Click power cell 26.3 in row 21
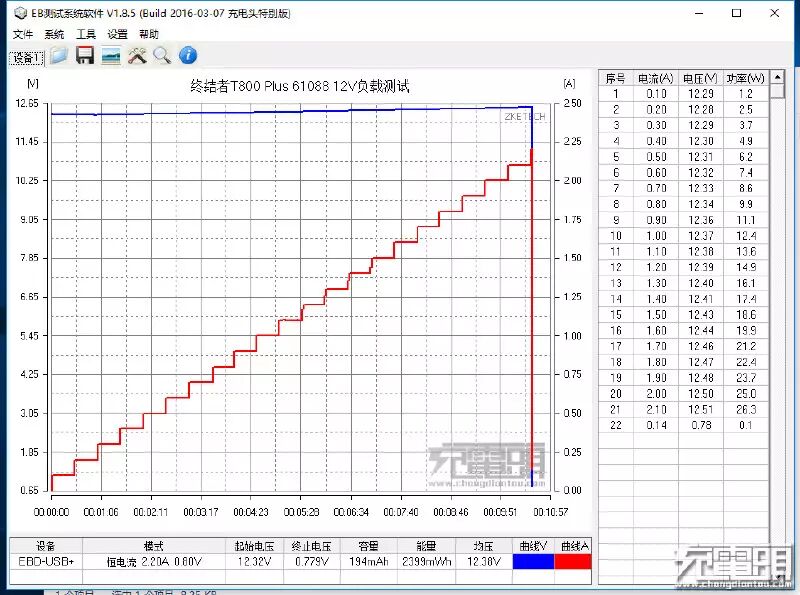This screenshot has width=800, height=595. pyautogui.click(x=745, y=410)
